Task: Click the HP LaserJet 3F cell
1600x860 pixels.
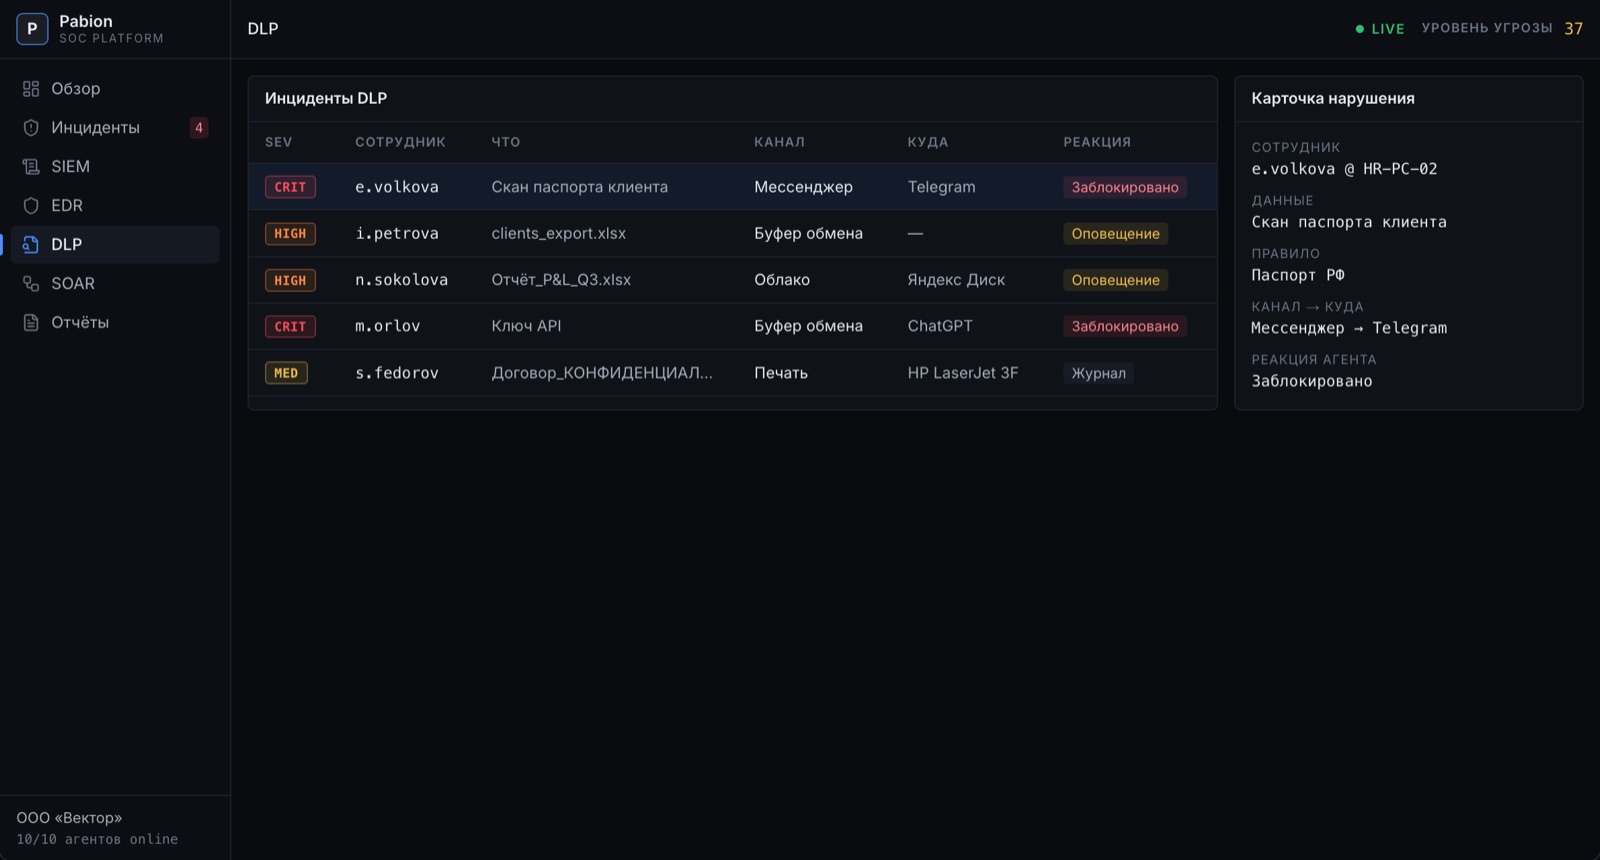Action: pos(963,373)
